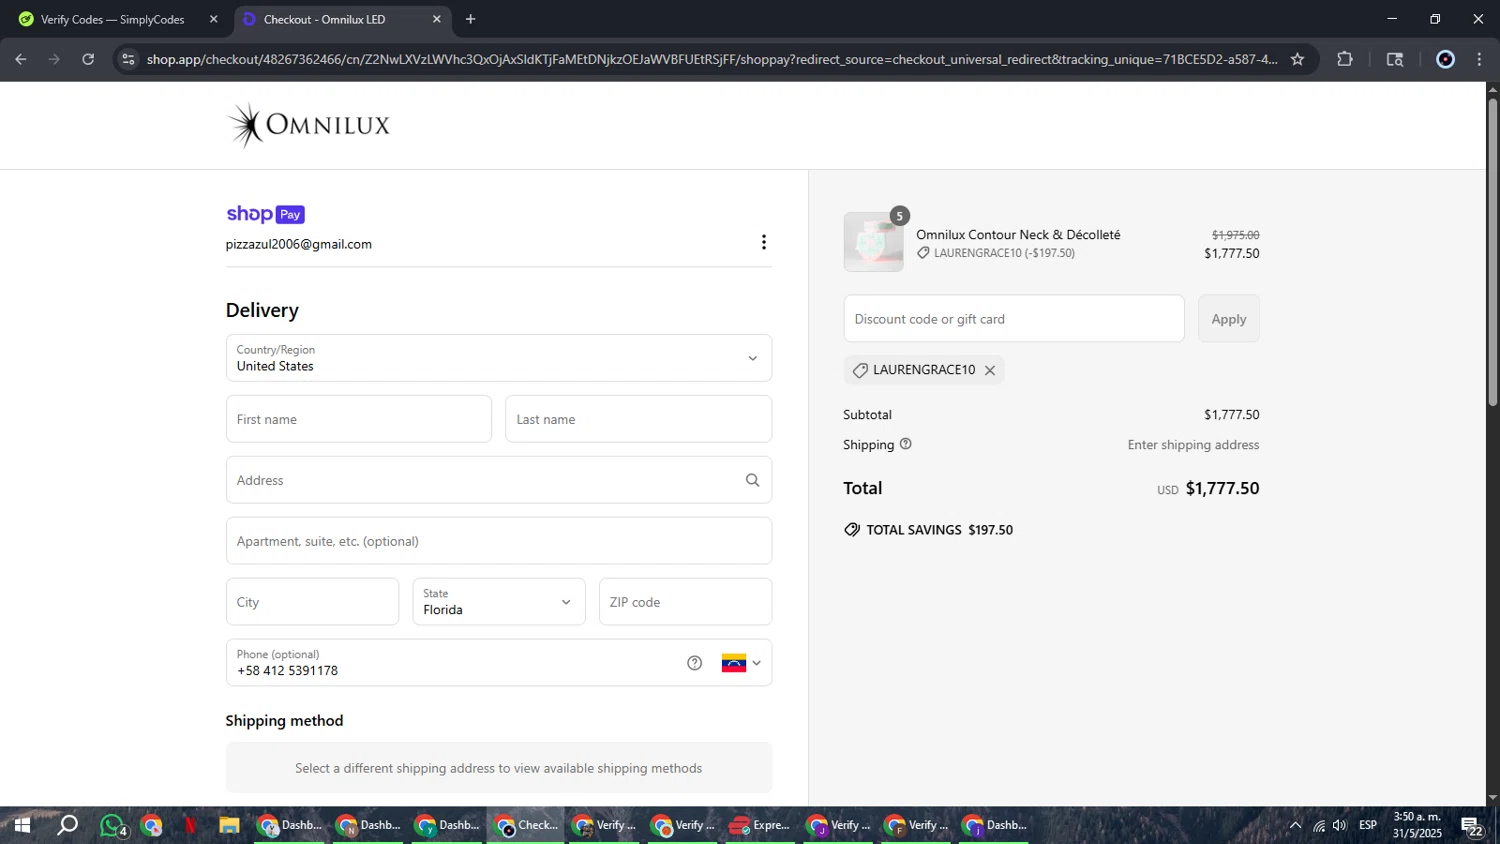Click the ESP language indicator

(1368, 825)
